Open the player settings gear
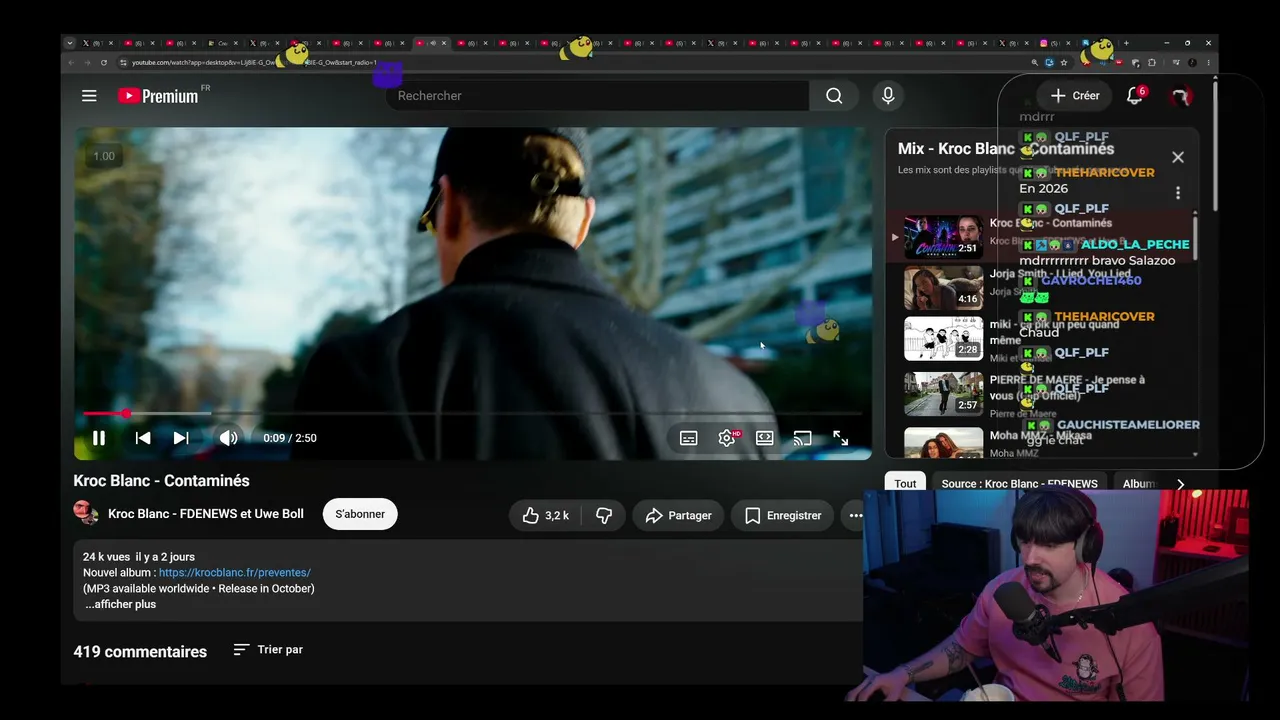Image resolution: width=1280 pixels, height=720 pixels. [727, 438]
